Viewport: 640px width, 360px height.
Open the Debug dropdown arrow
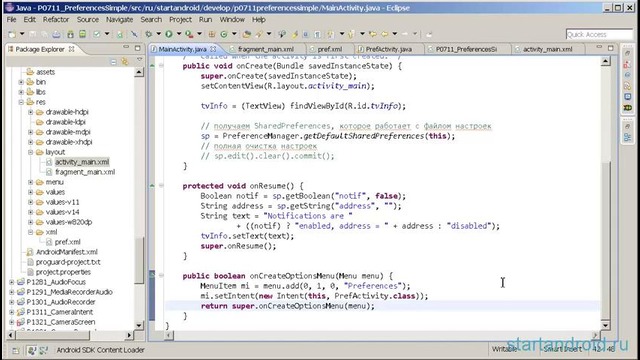coord(158,34)
